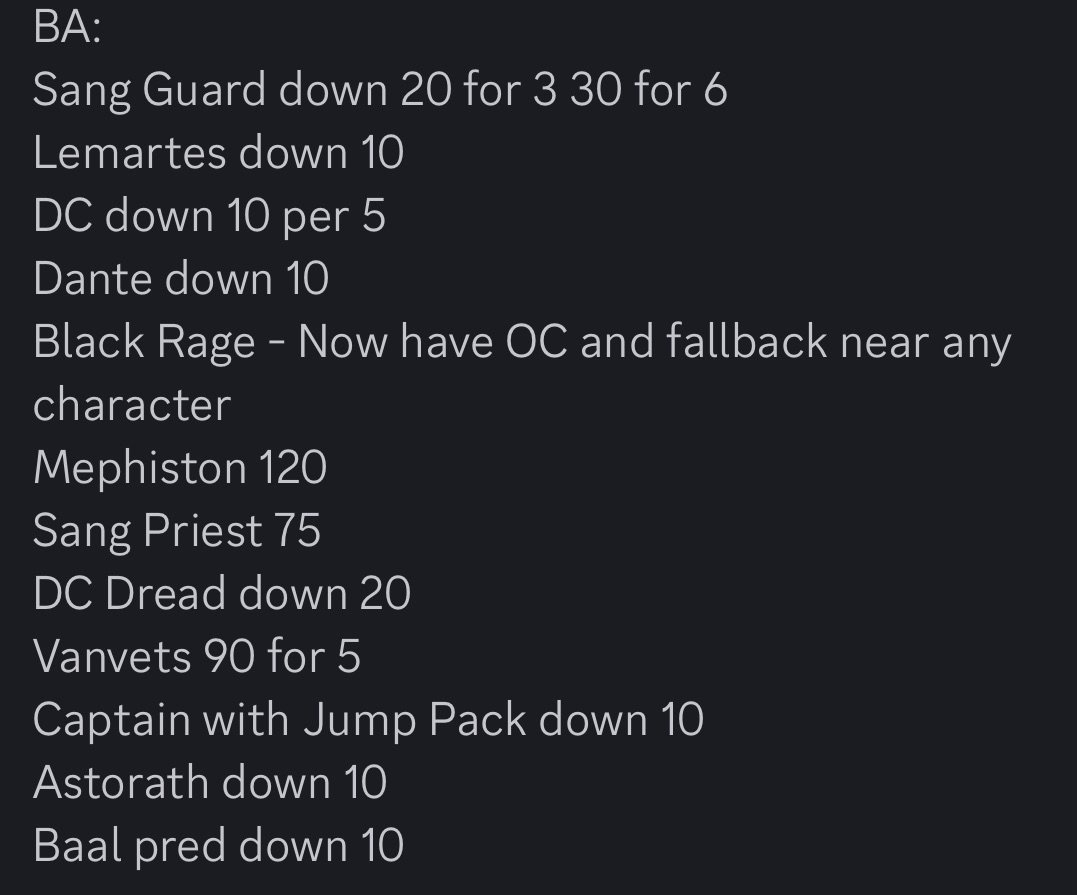
Task: Click the 'BA:' heading text
Action: pyautogui.click(x=67, y=27)
